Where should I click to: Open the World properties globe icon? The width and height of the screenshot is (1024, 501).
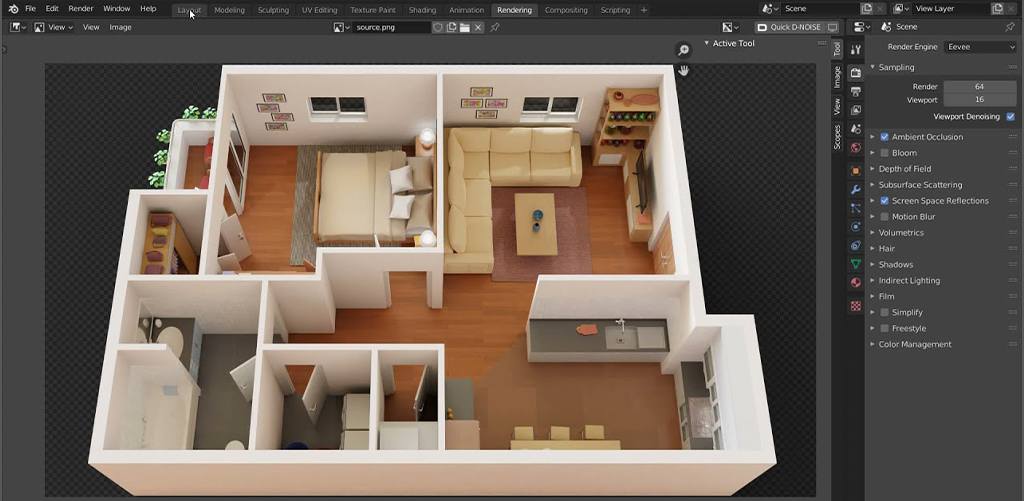coord(856,148)
